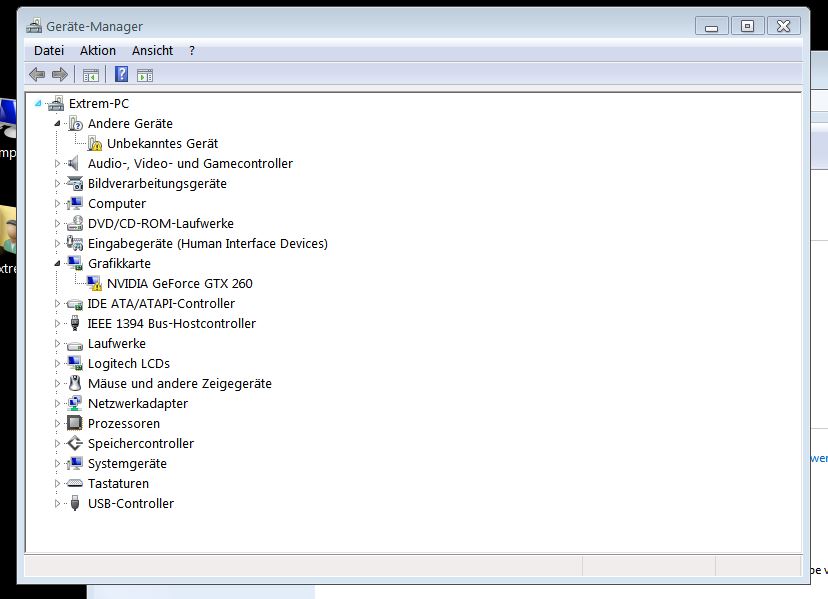Expand the Bildverarbeitungsgeräte branch
This screenshot has height=599, width=828.
click(x=58, y=184)
